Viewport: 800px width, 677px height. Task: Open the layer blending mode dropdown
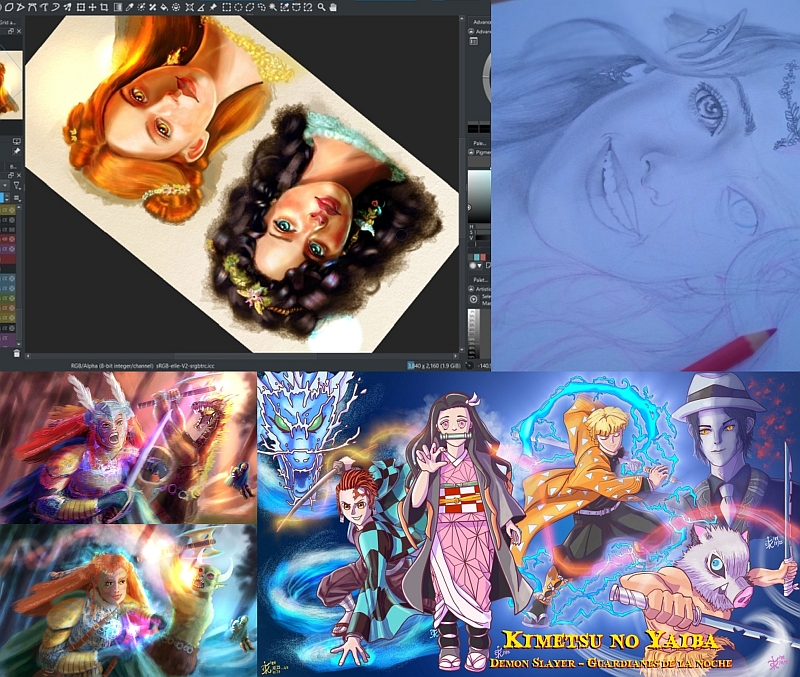click(x=5, y=185)
